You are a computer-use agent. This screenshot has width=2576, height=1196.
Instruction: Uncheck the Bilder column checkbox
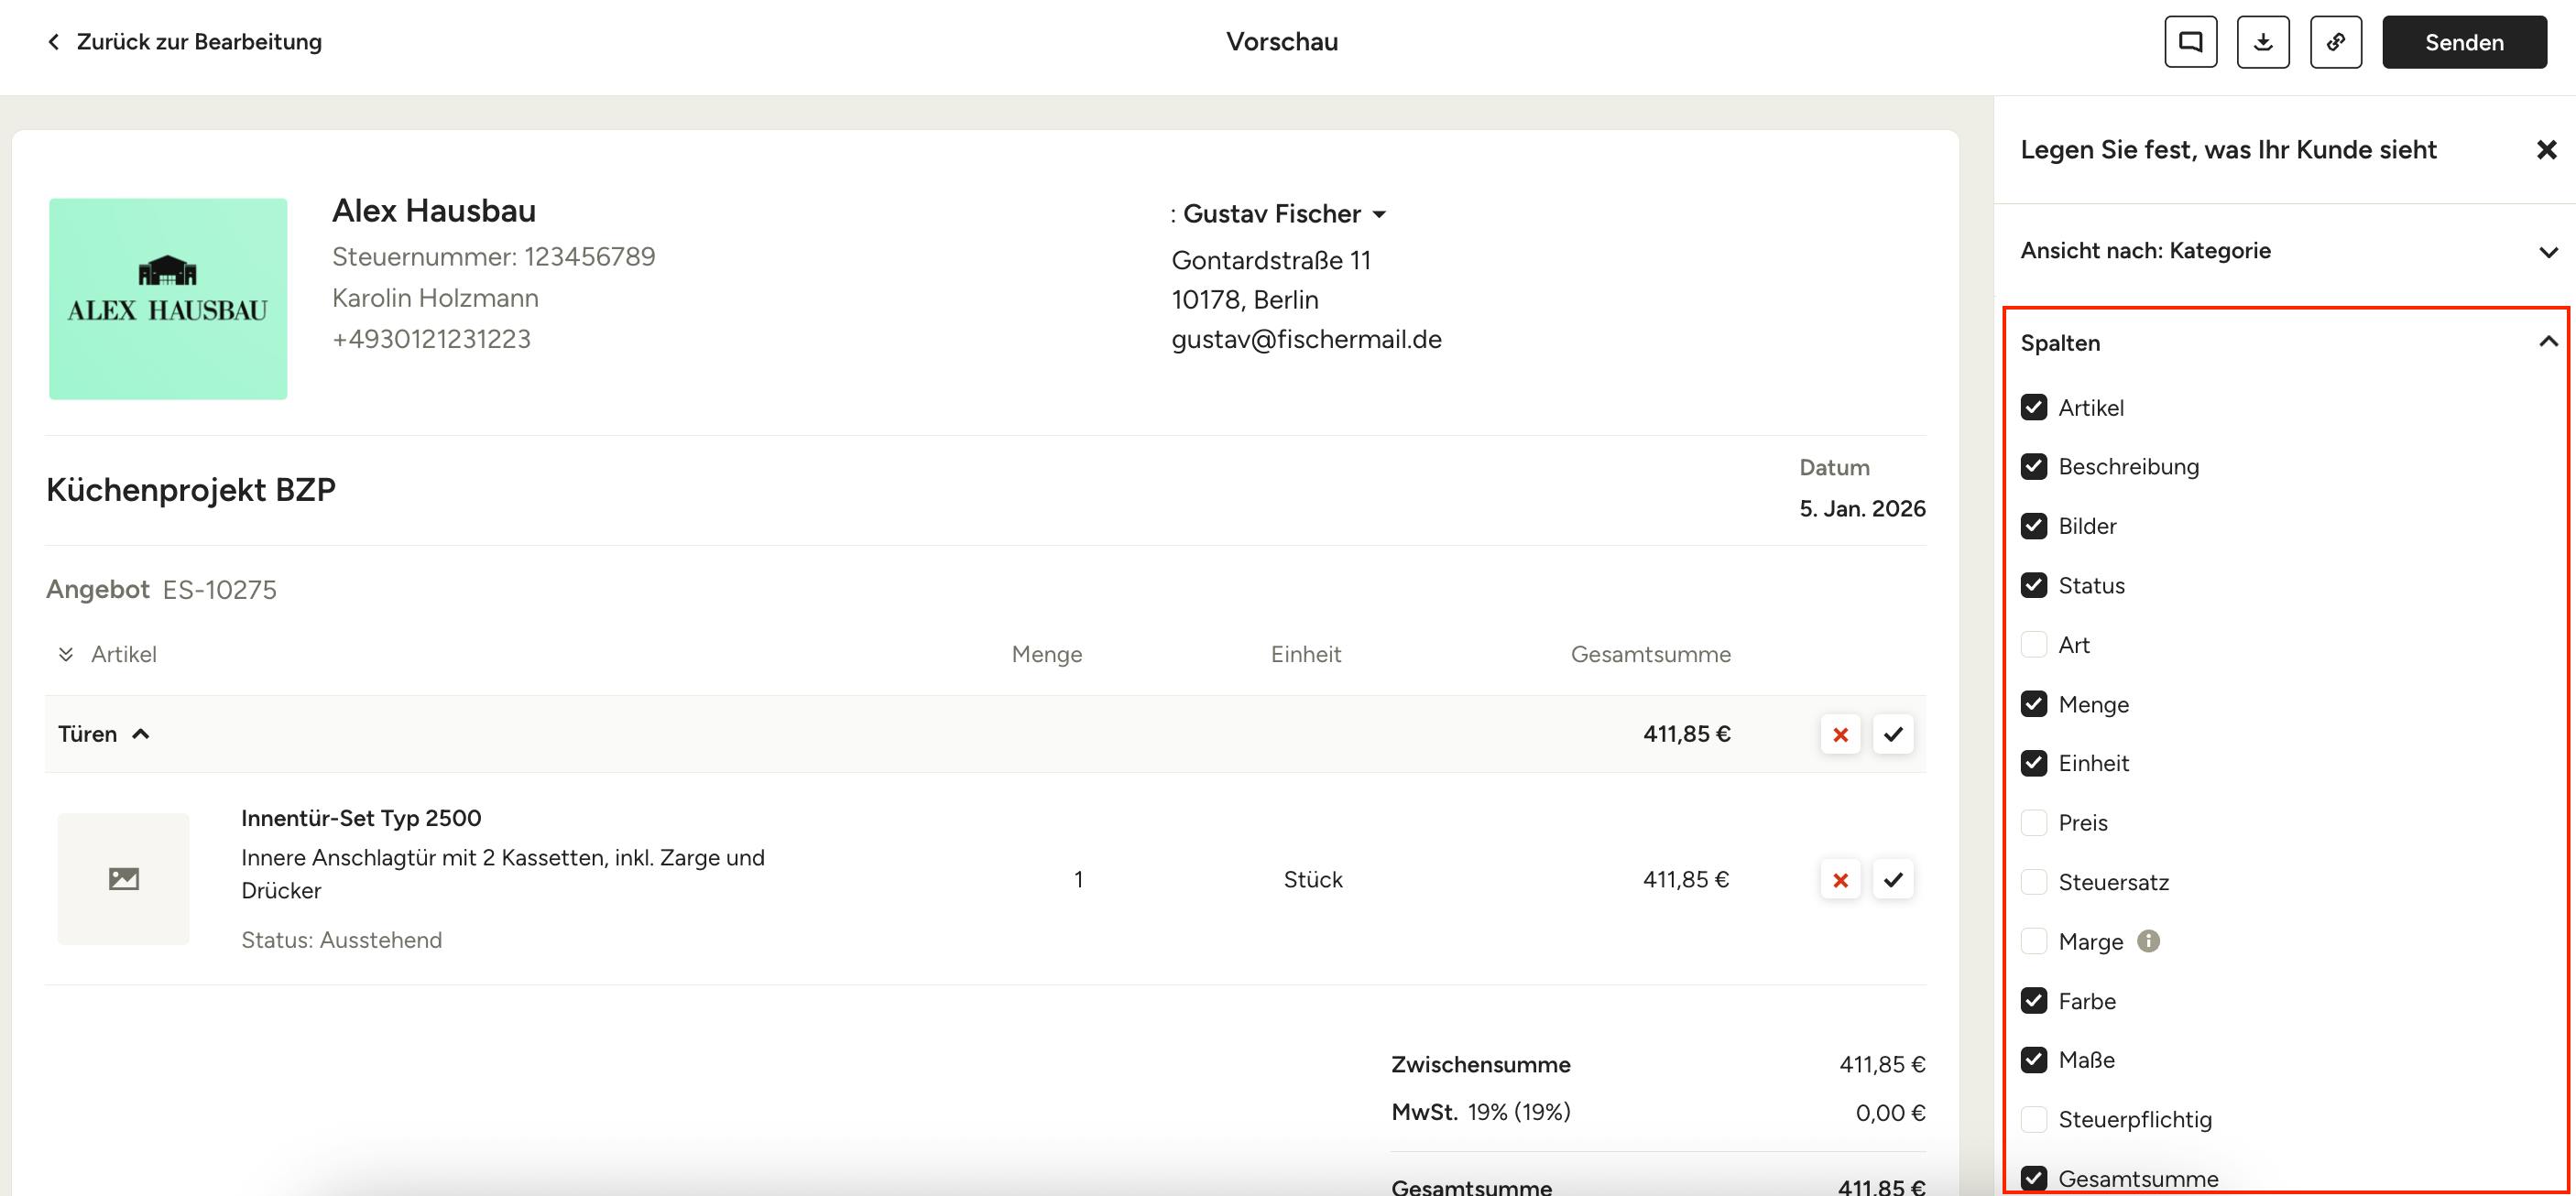coord(2034,526)
